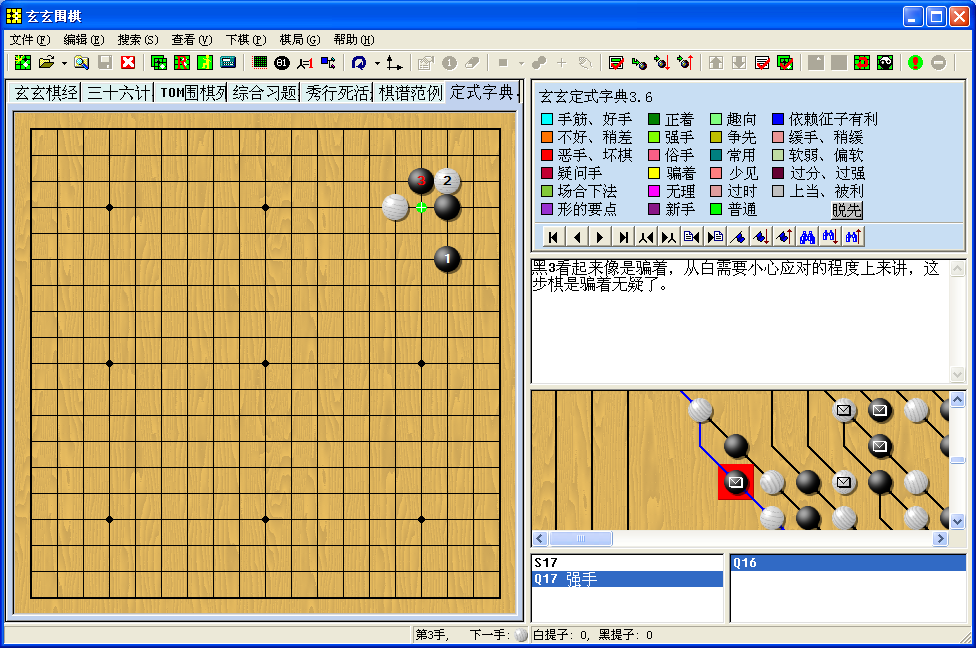Click binoculars with down arrow icon

pyautogui.click(x=830, y=237)
